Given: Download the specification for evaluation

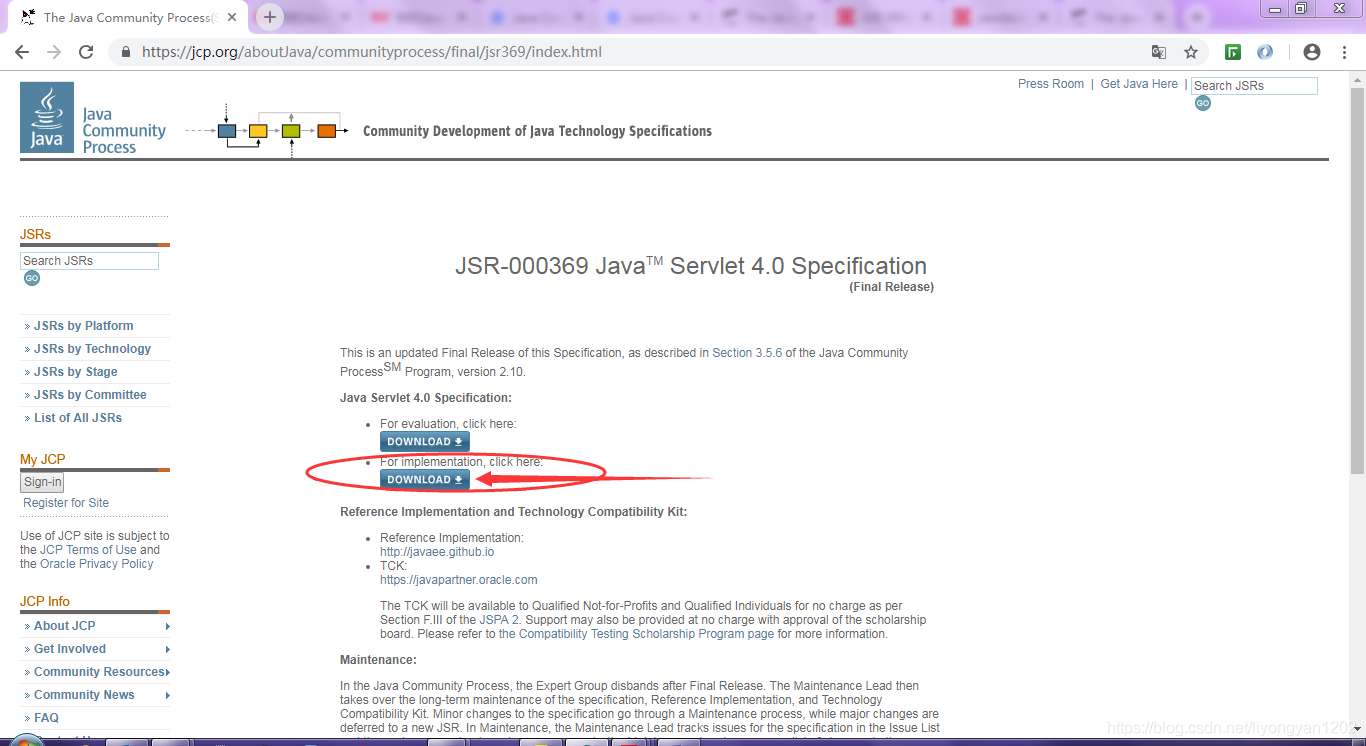Looking at the screenshot, I should pyautogui.click(x=425, y=442).
